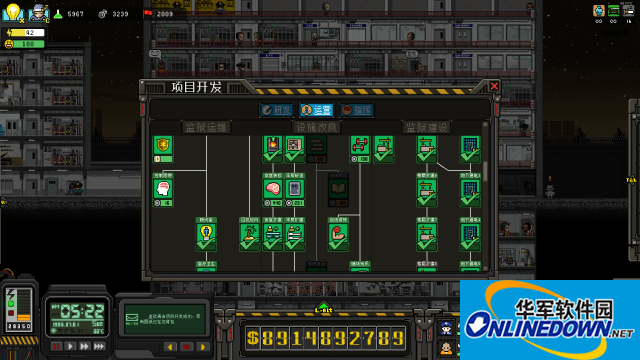Show the previous pager message
The width and height of the screenshot is (640, 360).
(170, 347)
